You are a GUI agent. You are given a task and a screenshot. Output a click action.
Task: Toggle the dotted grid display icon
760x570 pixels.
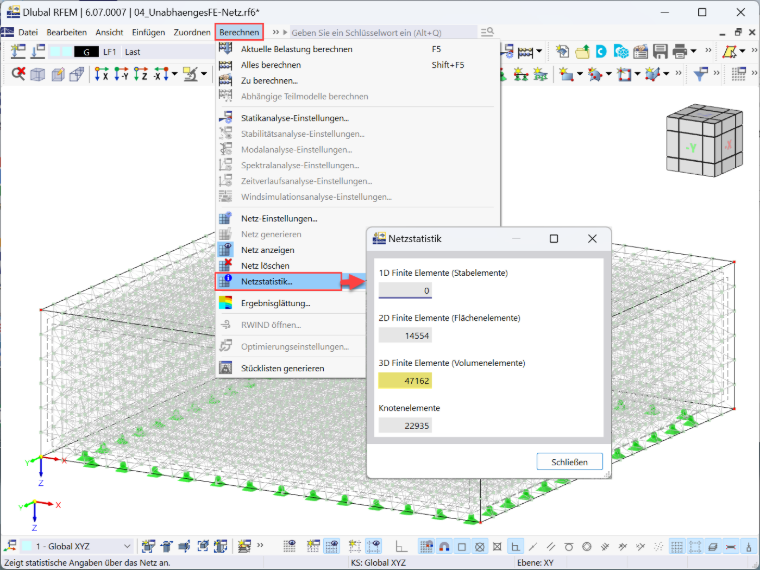click(677, 546)
